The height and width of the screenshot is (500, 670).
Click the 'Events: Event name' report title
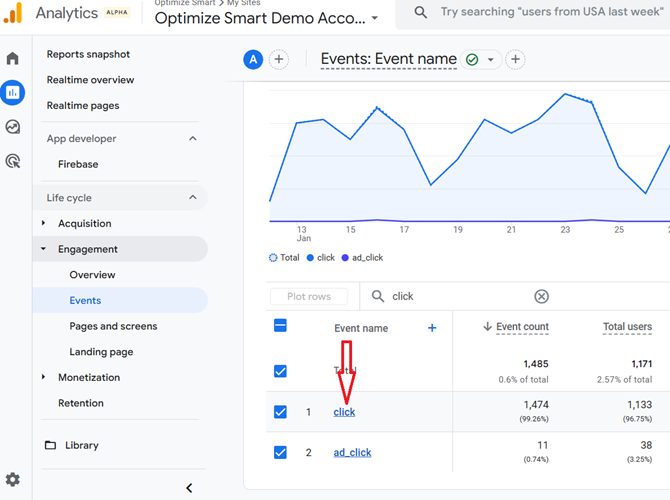(388, 59)
